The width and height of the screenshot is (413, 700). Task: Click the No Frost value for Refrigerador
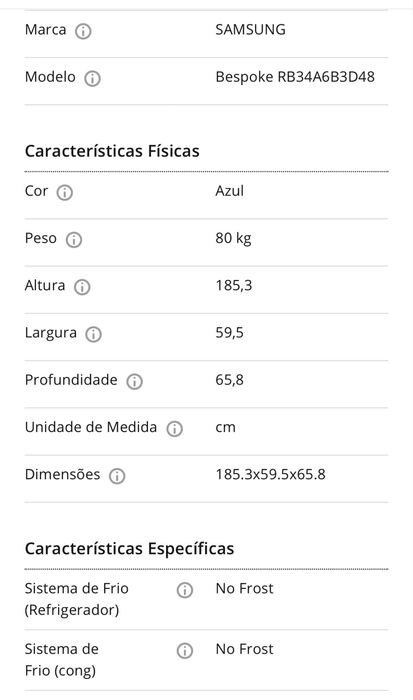pos(244,588)
